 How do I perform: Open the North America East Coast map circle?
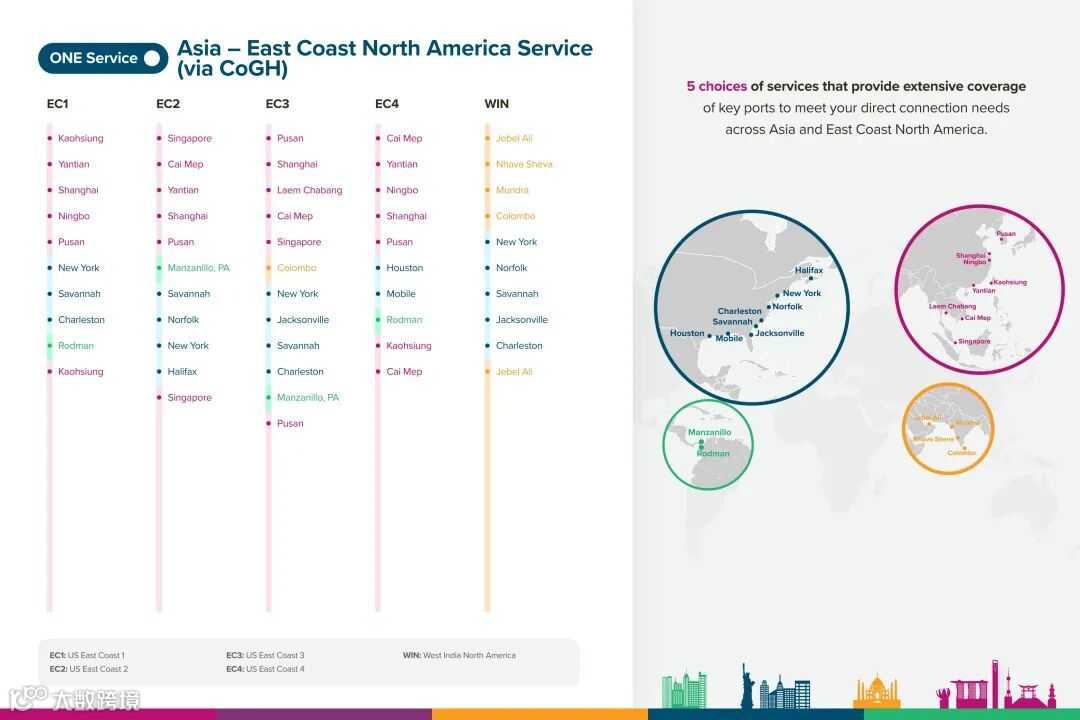[751, 307]
